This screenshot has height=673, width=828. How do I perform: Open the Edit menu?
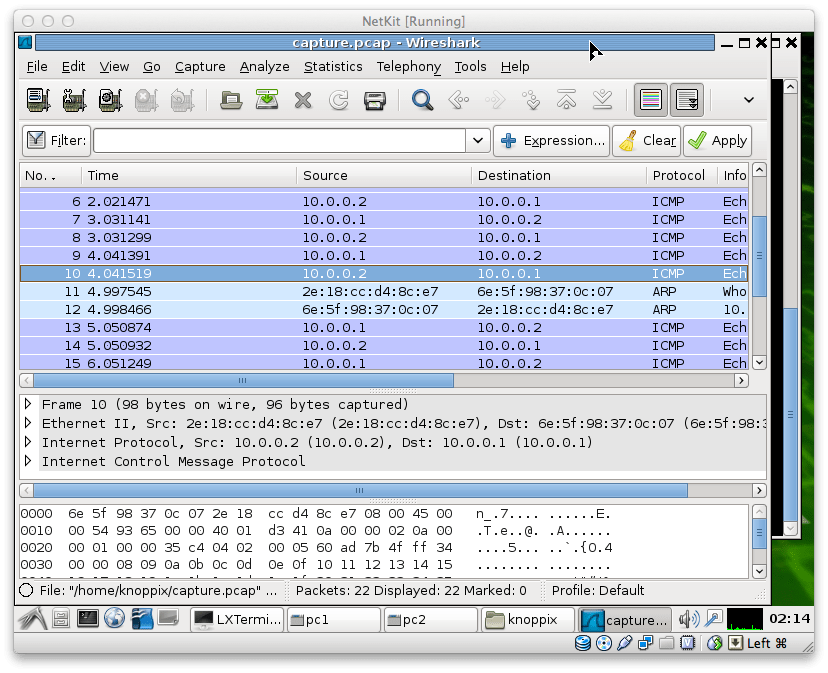click(73, 67)
